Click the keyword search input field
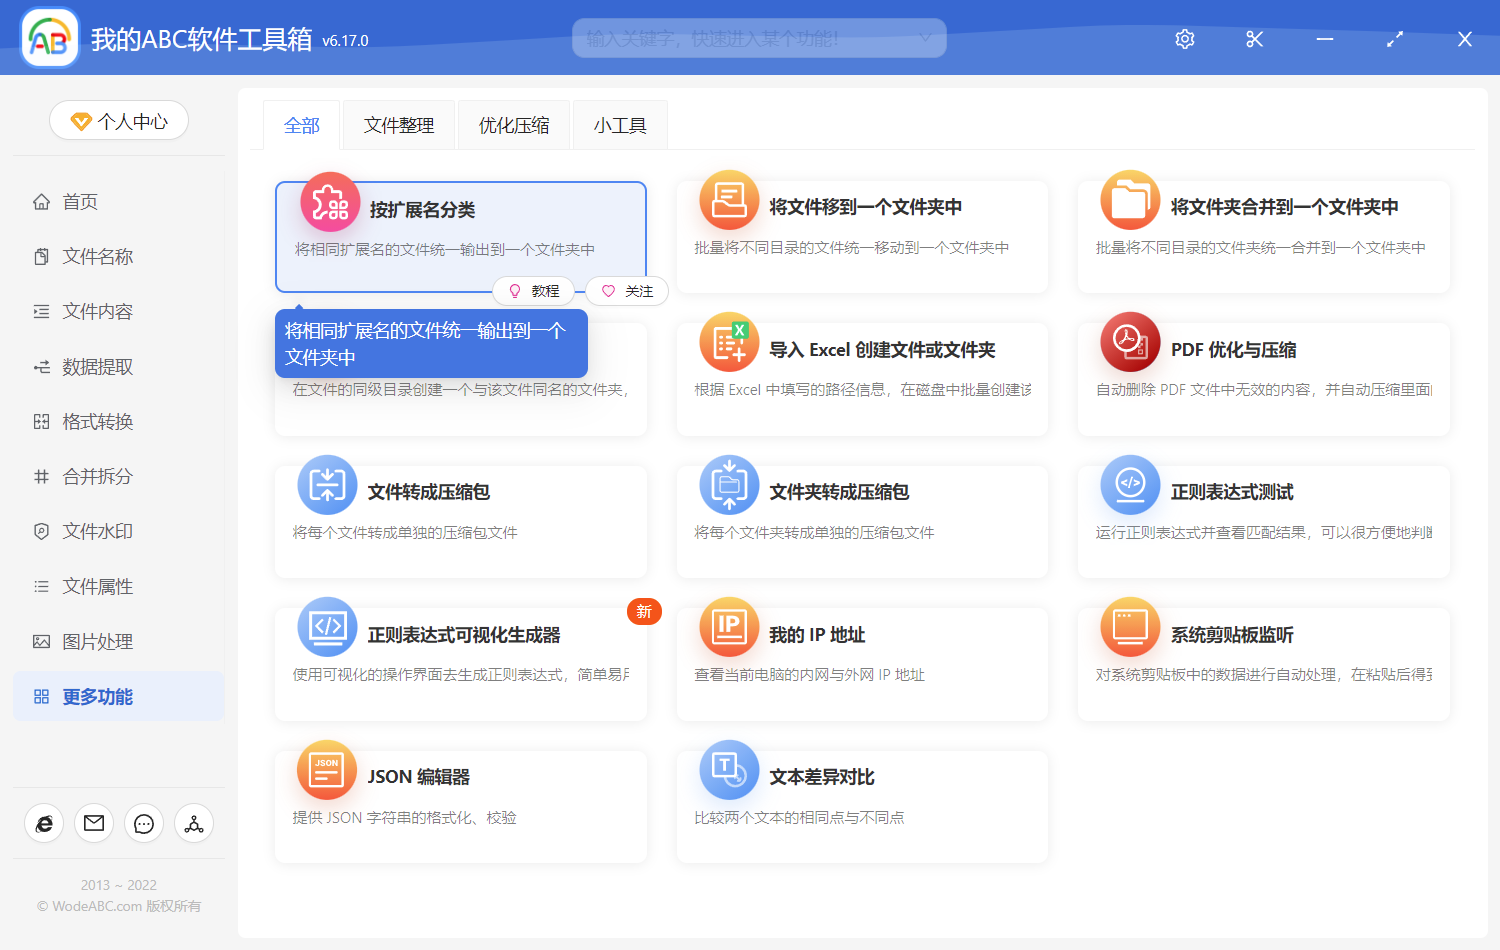The image size is (1500, 950). point(750,37)
